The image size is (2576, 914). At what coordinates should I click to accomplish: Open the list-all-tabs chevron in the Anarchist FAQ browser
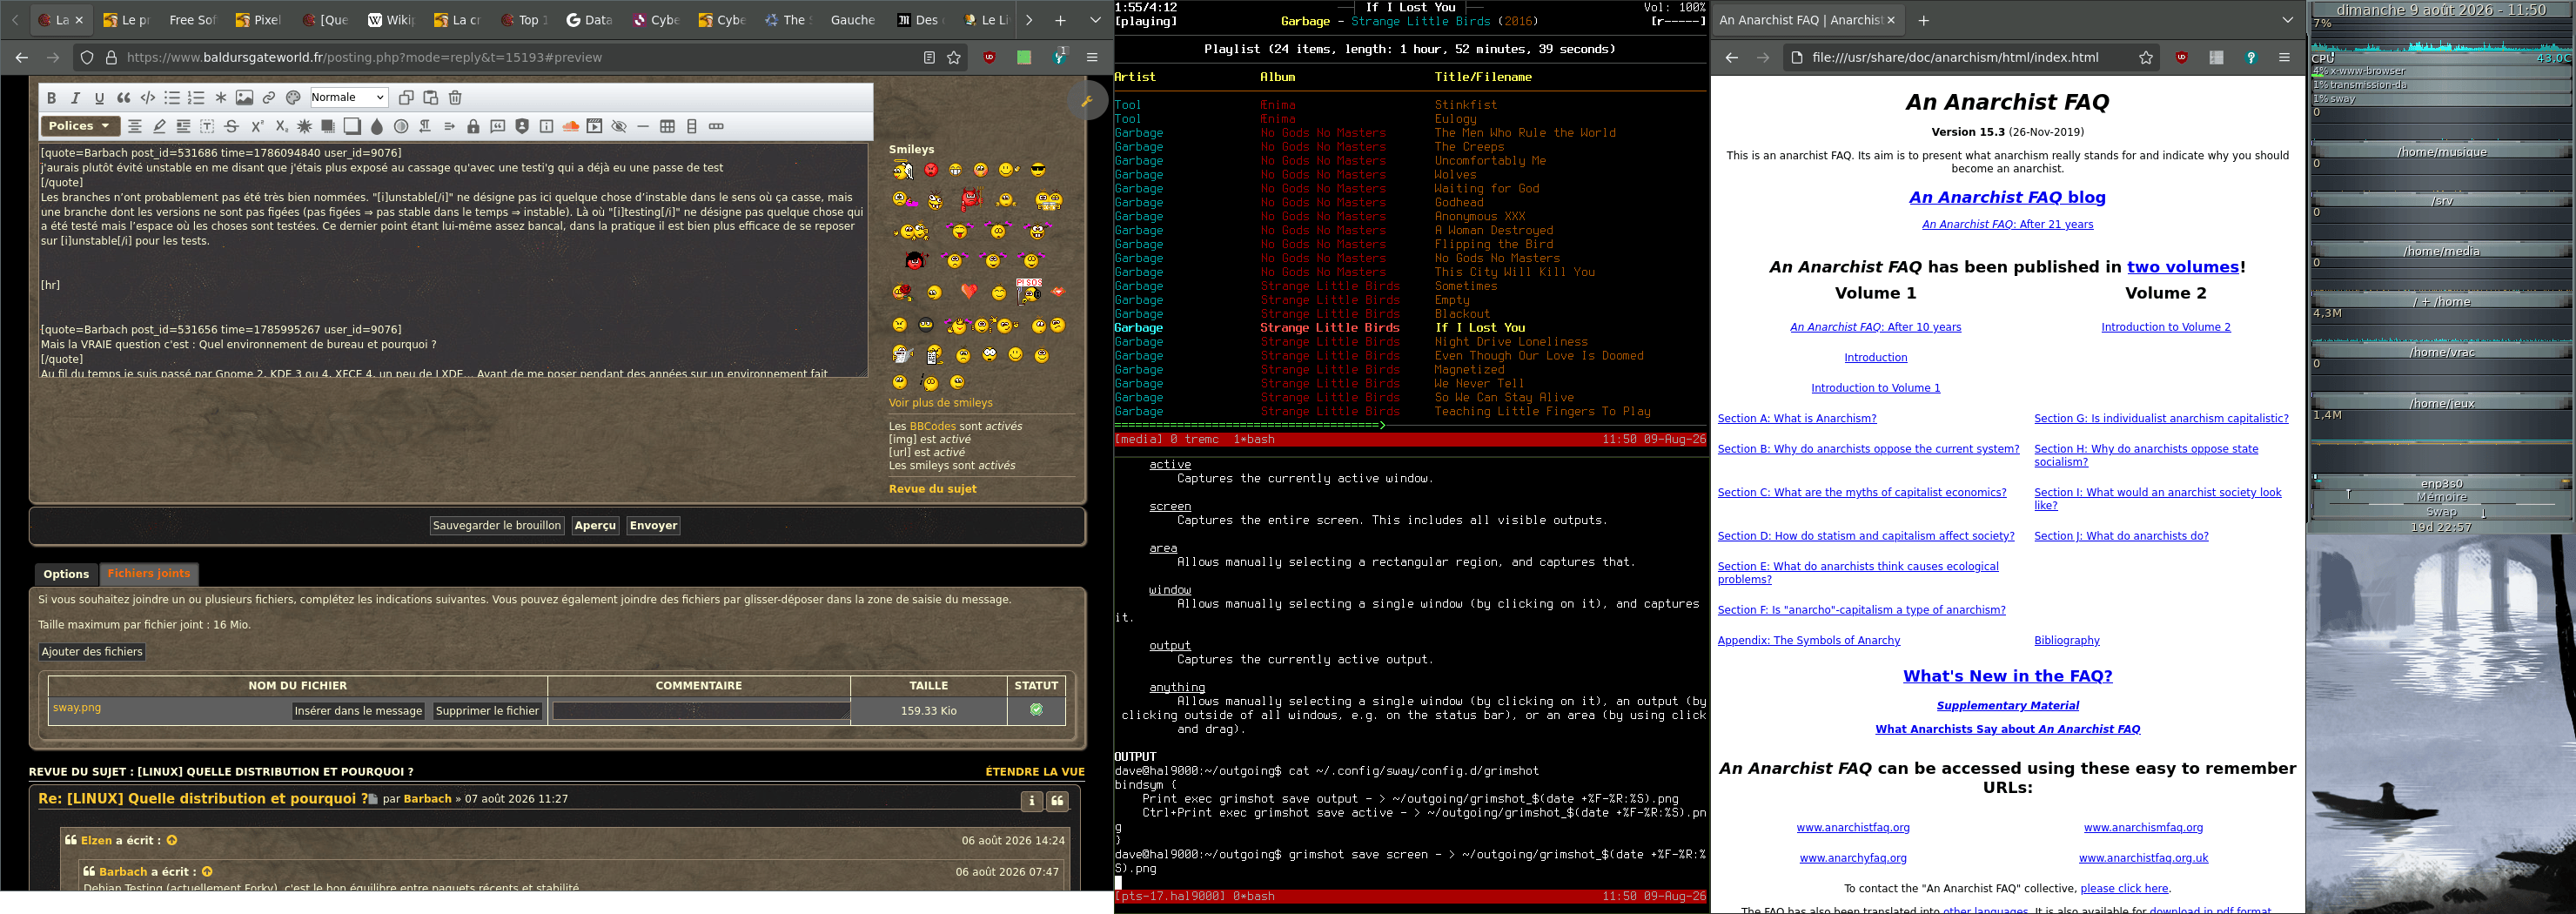(2288, 20)
